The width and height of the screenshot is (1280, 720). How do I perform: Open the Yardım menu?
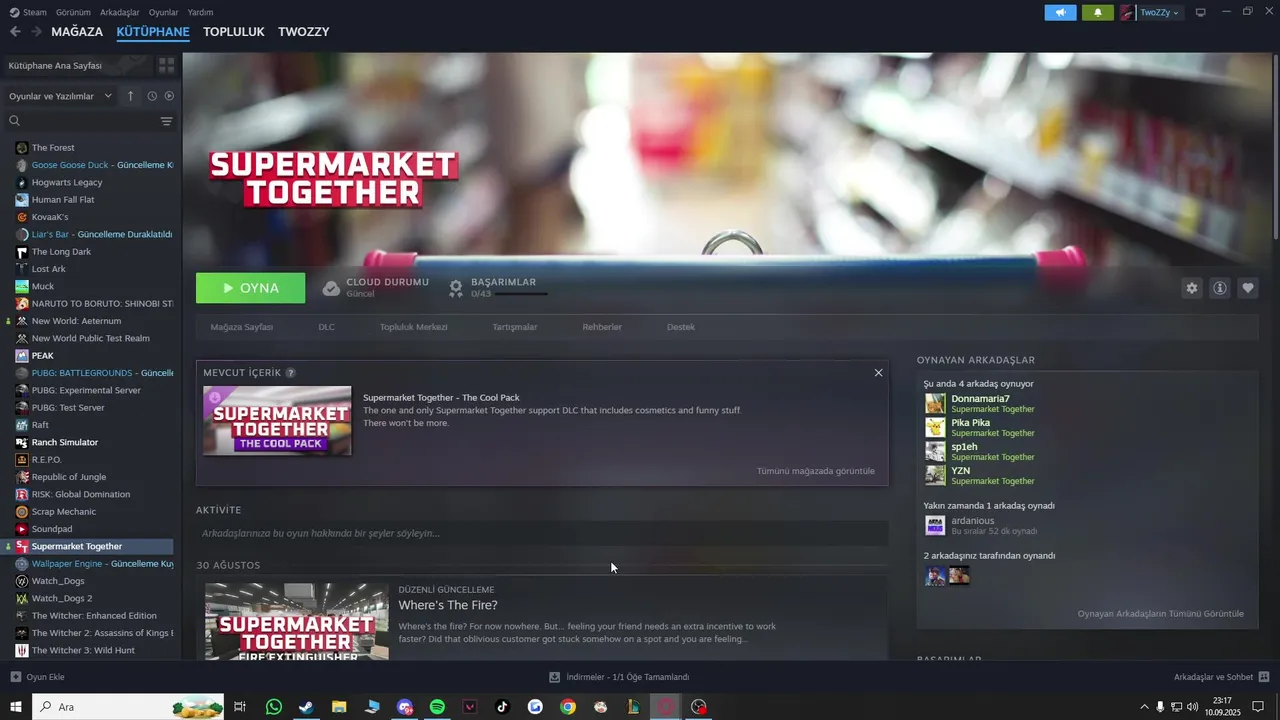(x=200, y=12)
